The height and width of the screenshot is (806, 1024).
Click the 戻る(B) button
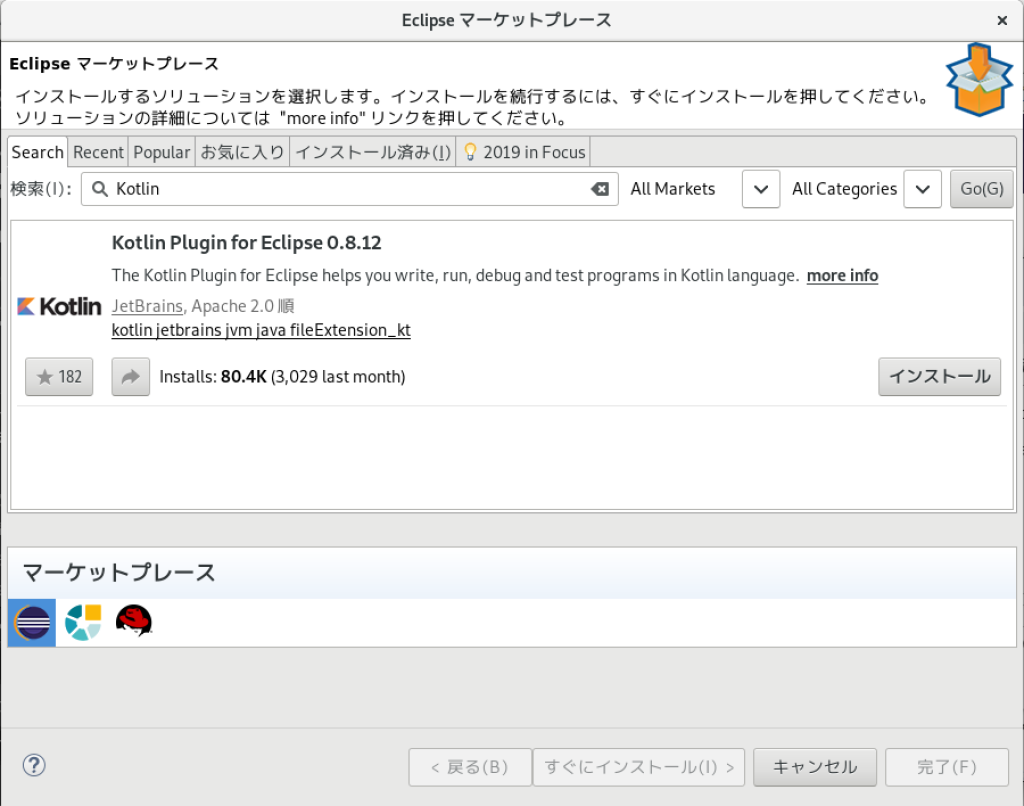tap(470, 767)
